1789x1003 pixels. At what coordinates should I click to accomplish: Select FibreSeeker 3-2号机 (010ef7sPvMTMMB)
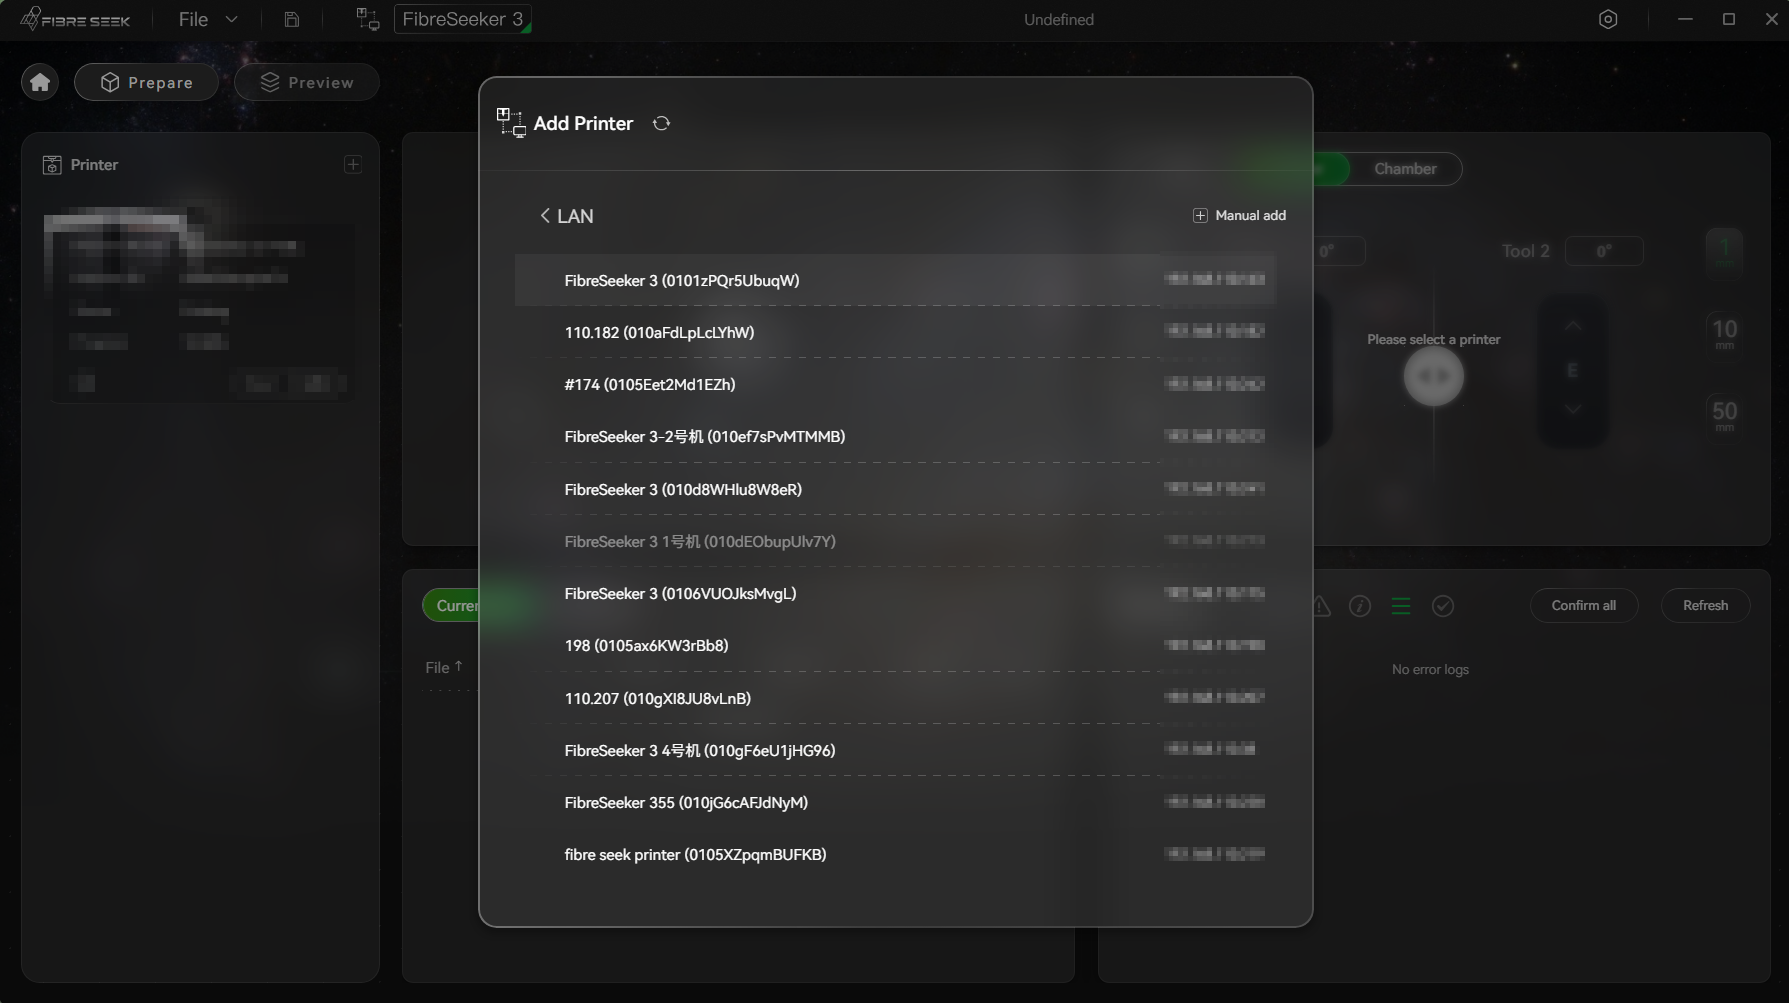point(895,437)
